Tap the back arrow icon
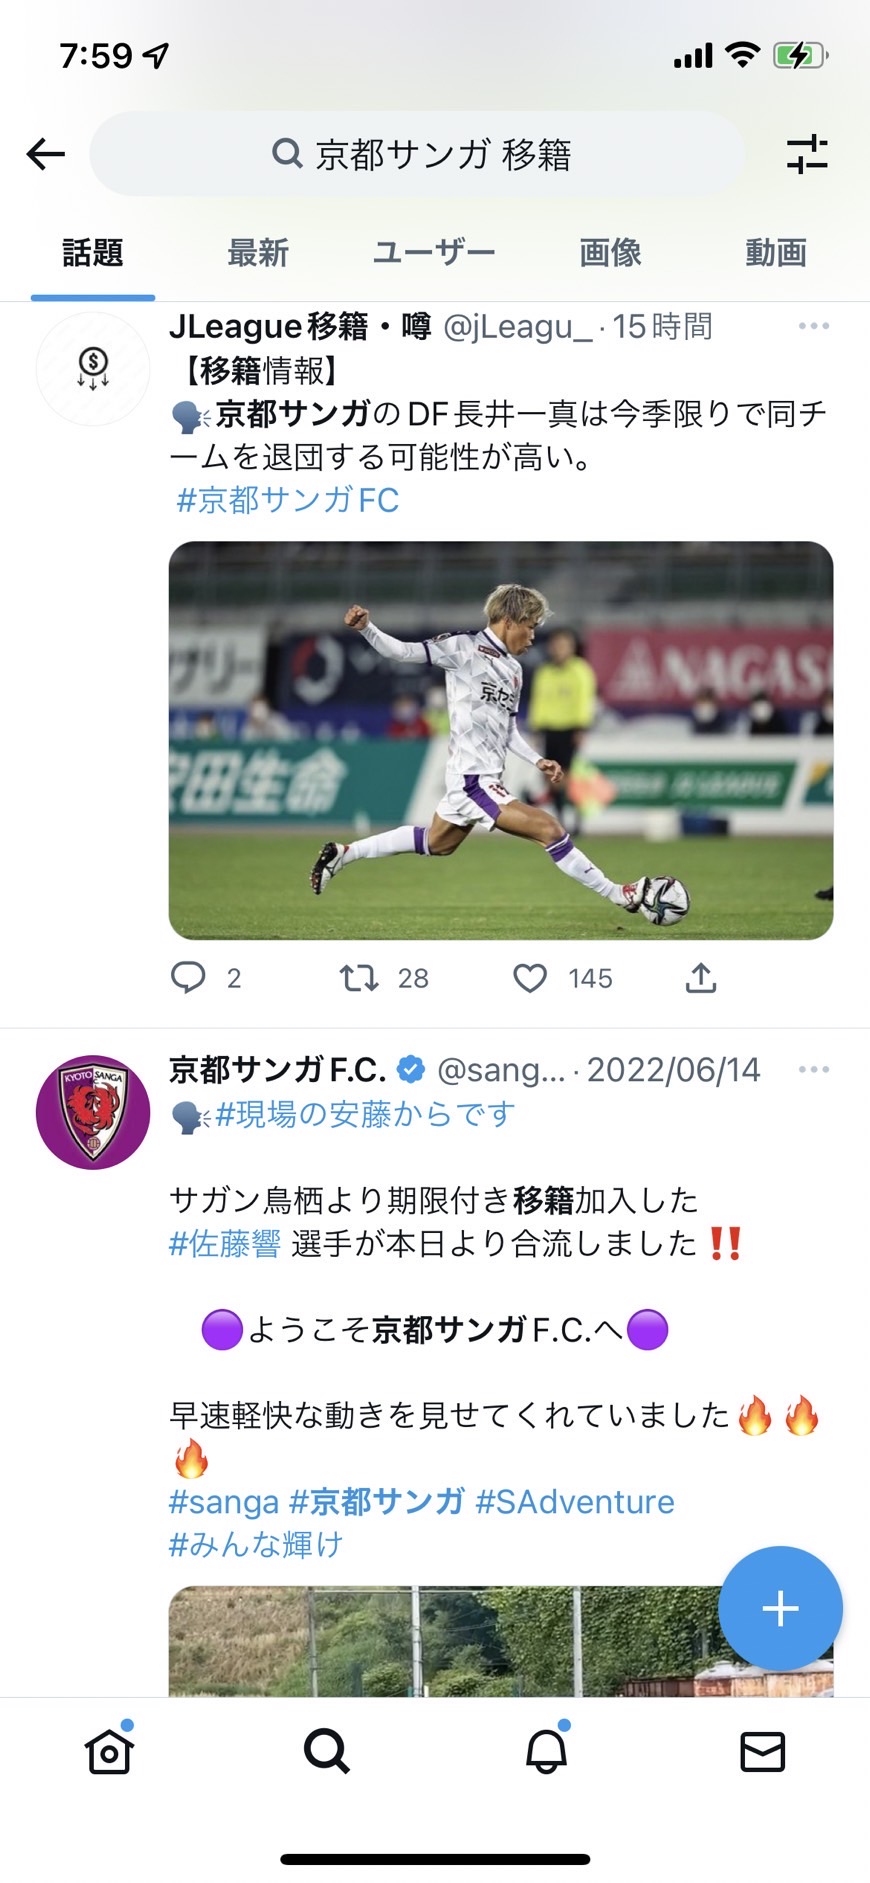This screenshot has width=870, height=1883. tap(46, 154)
